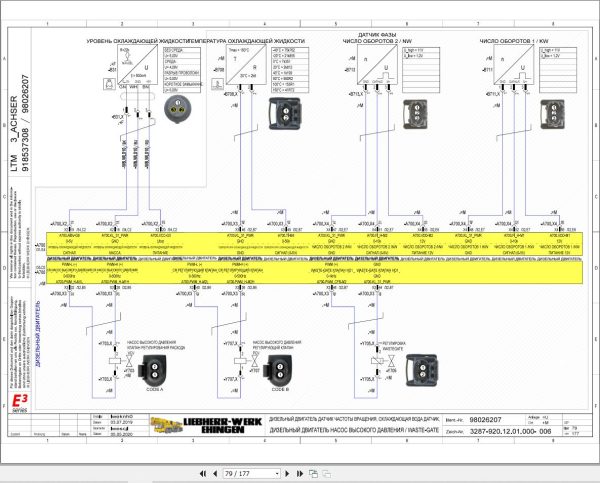Click the vertical blue ДИЗЕЛЬНЫЙ ДВИГАТЕЛЬ label
Viewport: 600px width, 483px height.
pos(38,334)
